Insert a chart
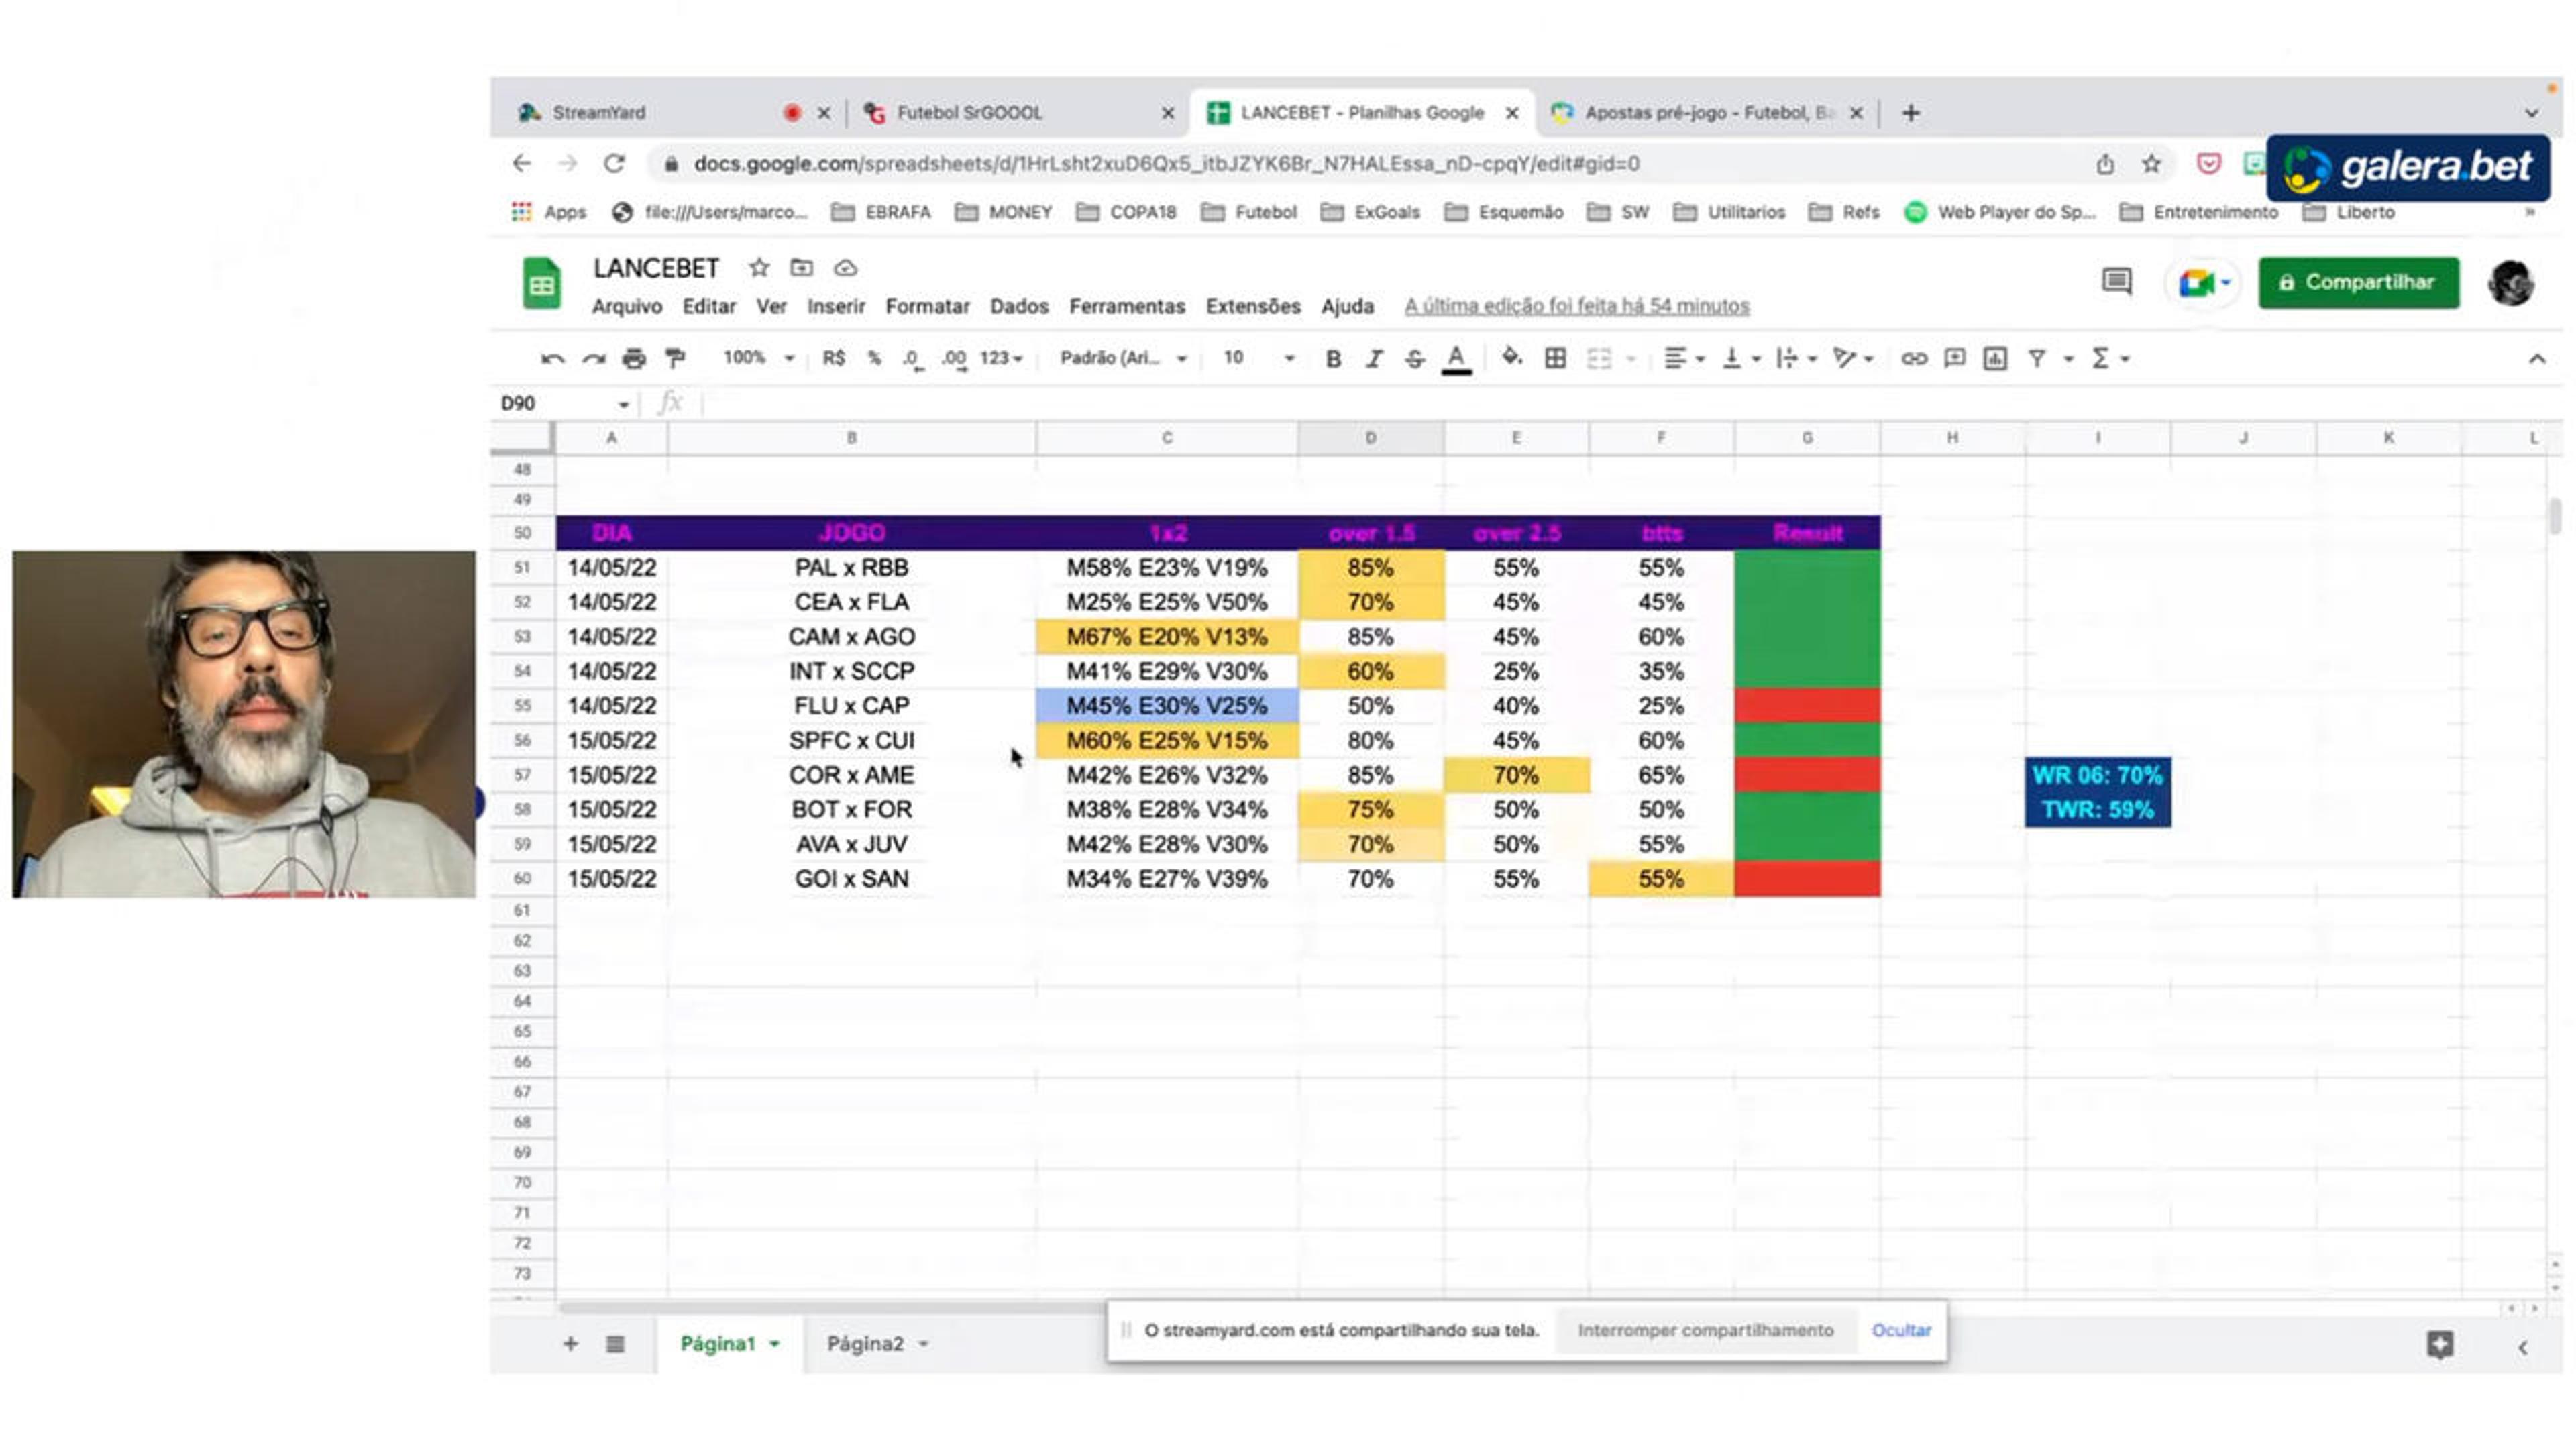 coord(1995,358)
